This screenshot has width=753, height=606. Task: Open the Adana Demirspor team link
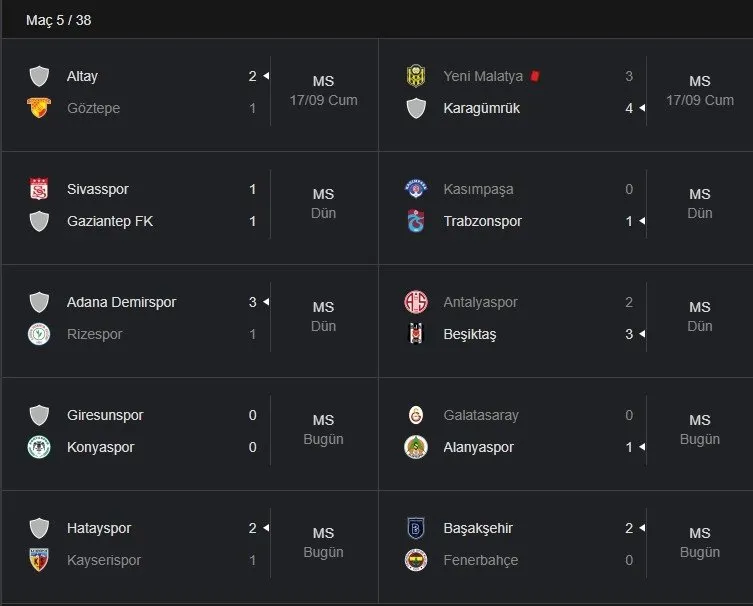pos(121,302)
